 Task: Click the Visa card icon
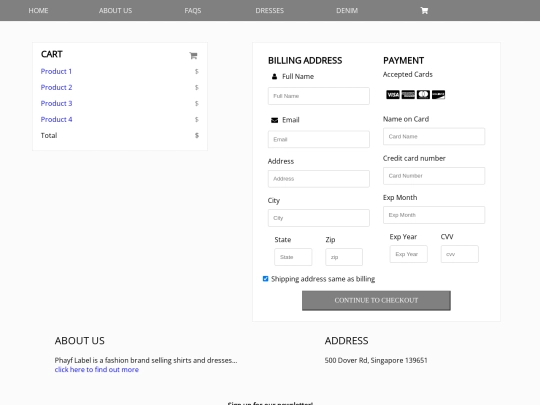(393, 95)
